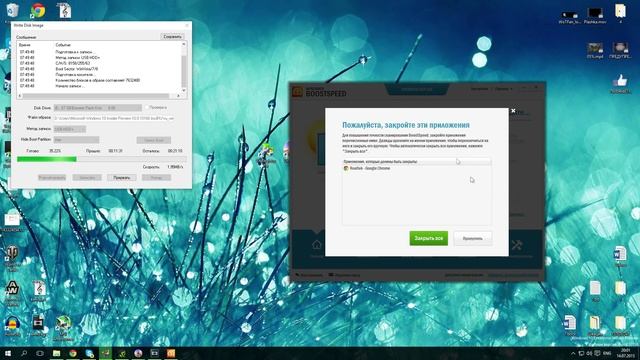Show hidden system tray icons
The height and width of the screenshot is (360, 640).
click(x=573, y=353)
